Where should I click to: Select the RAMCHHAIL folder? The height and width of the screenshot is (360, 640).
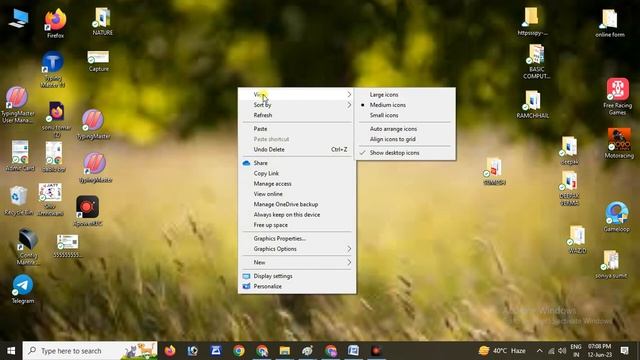click(532, 104)
